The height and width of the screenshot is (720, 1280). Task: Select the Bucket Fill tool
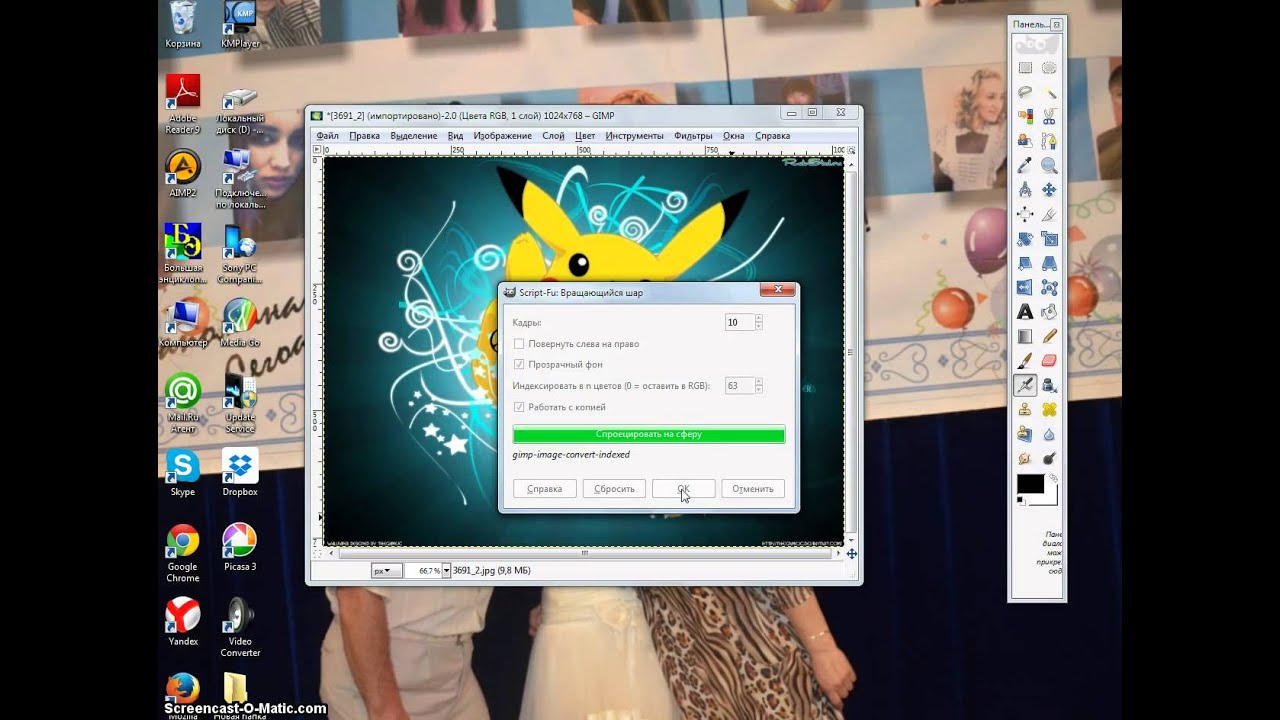click(x=1049, y=312)
